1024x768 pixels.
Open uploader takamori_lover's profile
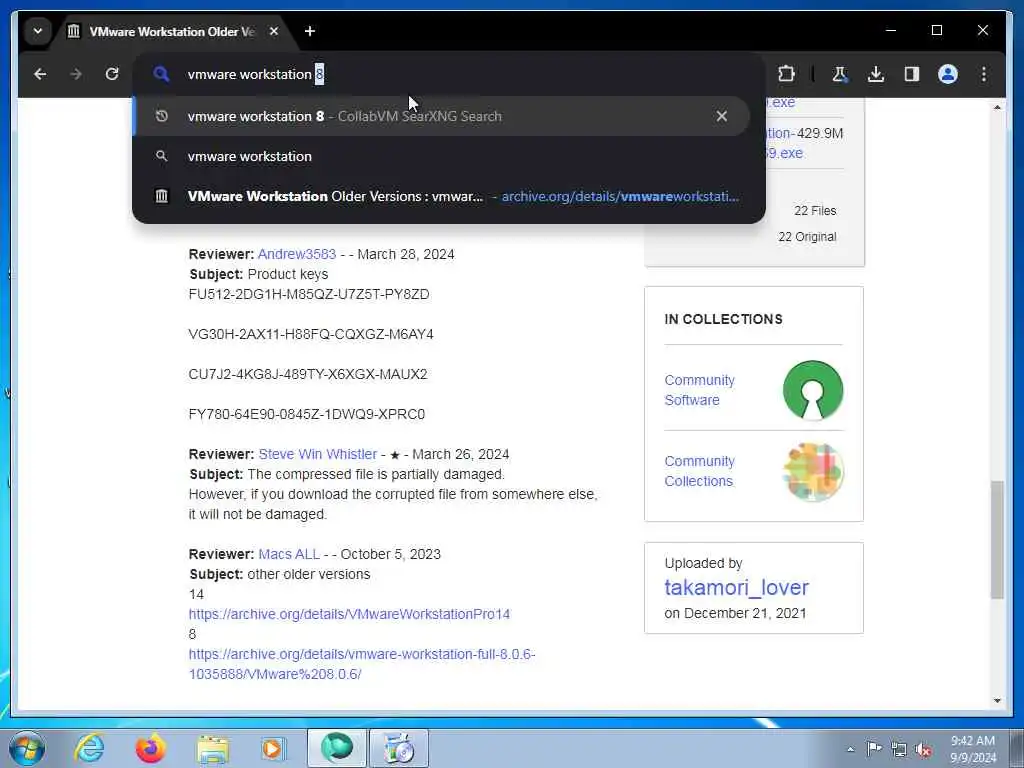point(737,587)
